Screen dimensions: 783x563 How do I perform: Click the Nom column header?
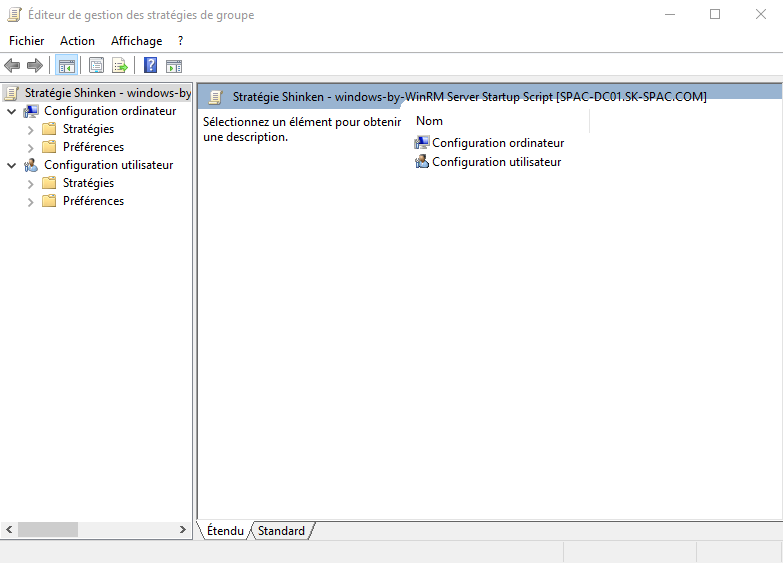click(430, 121)
